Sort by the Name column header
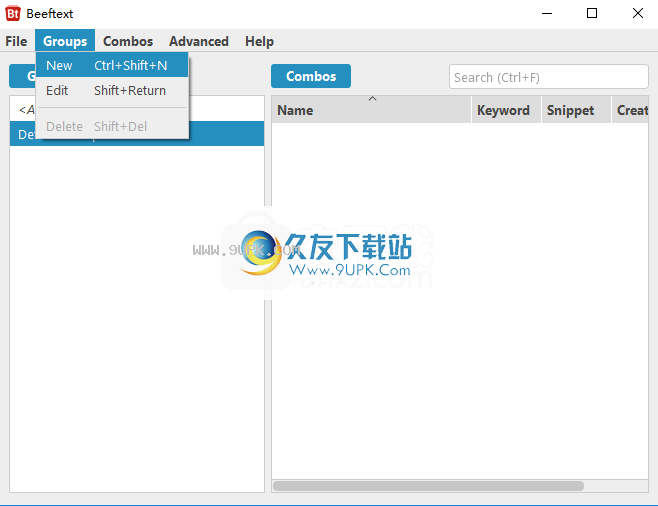Screen dimensions: 658x506 371,110
